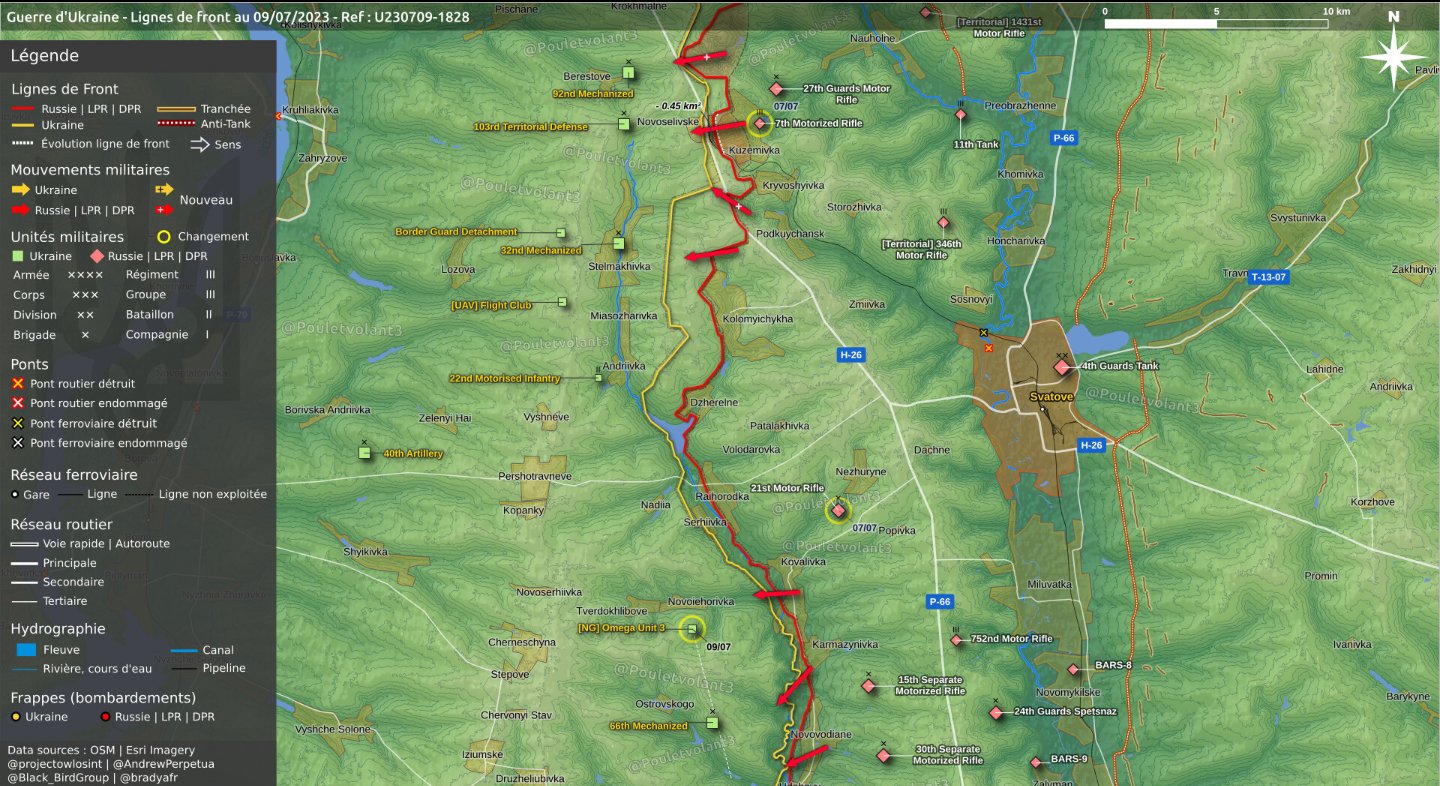The image size is (1440, 786).
Task: Click the T-13-07 road shield
Action: click(x=1267, y=277)
